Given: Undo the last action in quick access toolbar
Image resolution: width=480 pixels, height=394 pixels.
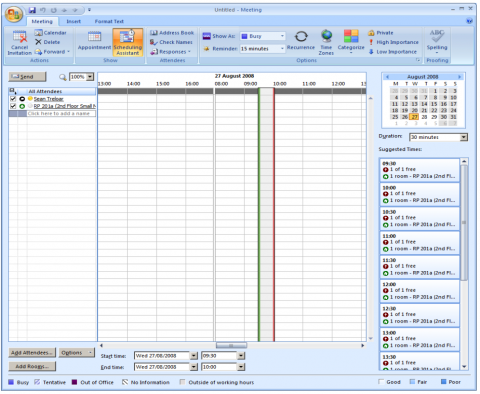Looking at the screenshot, I should [43, 10].
